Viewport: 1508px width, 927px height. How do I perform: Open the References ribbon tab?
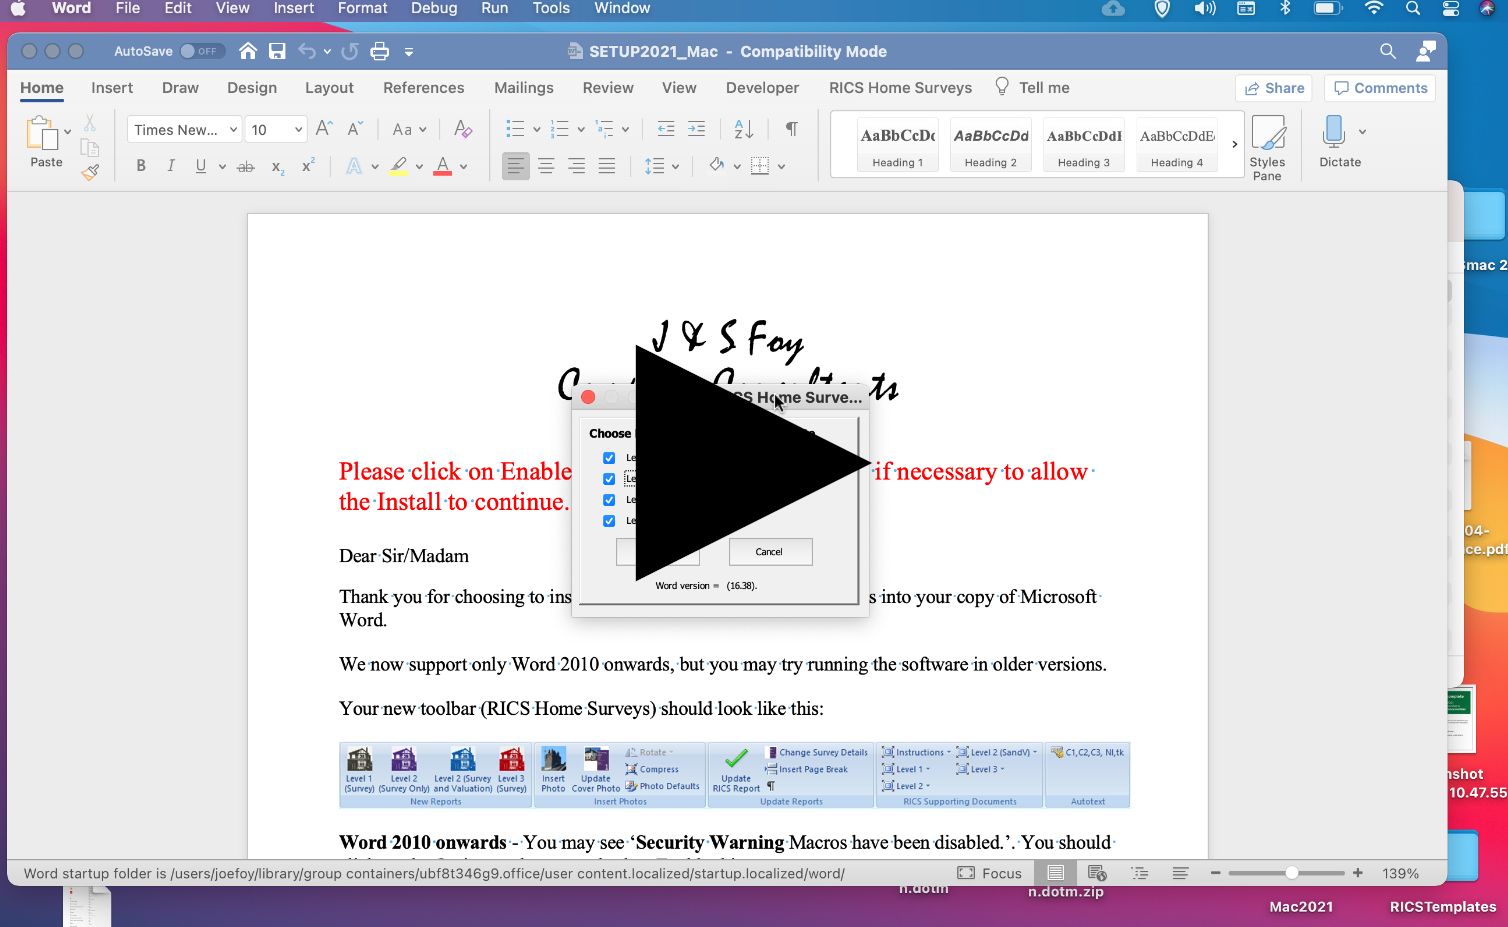click(424, 88)
